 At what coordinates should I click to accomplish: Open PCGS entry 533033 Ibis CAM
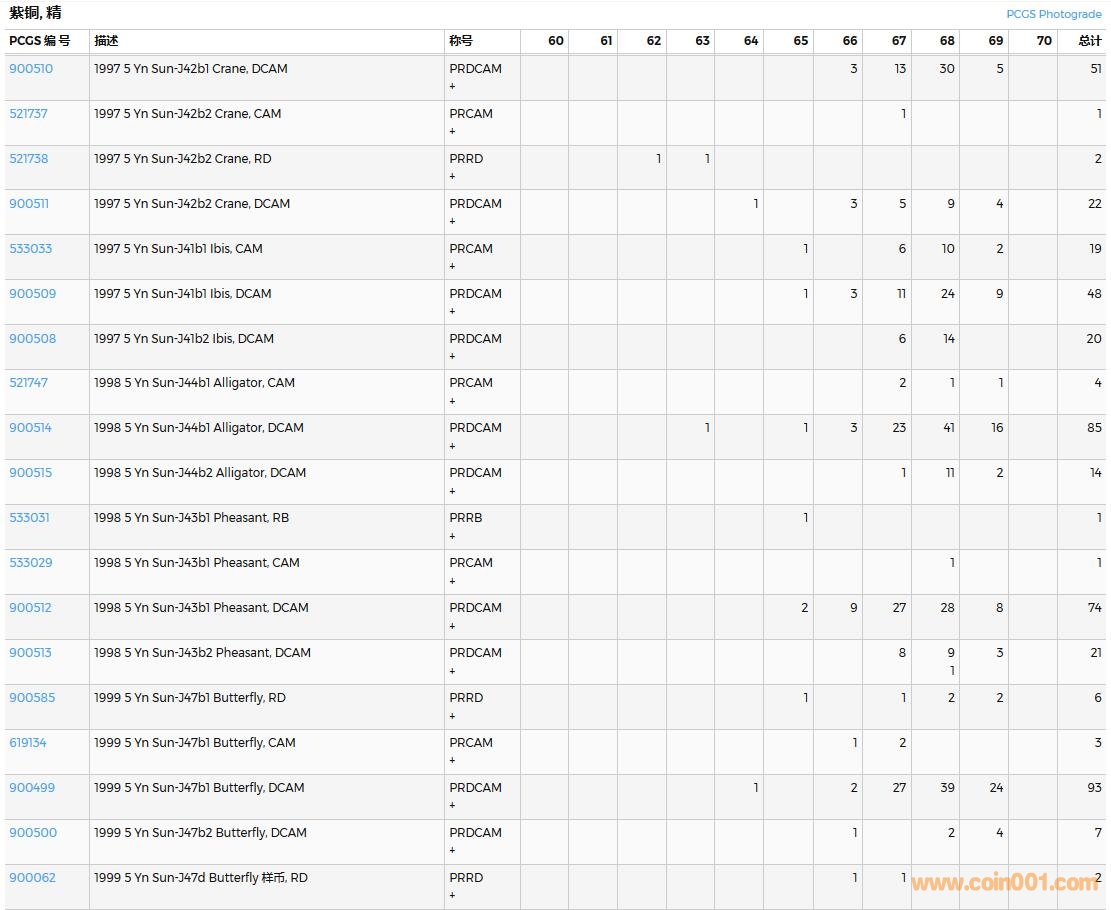click(30, 249)
